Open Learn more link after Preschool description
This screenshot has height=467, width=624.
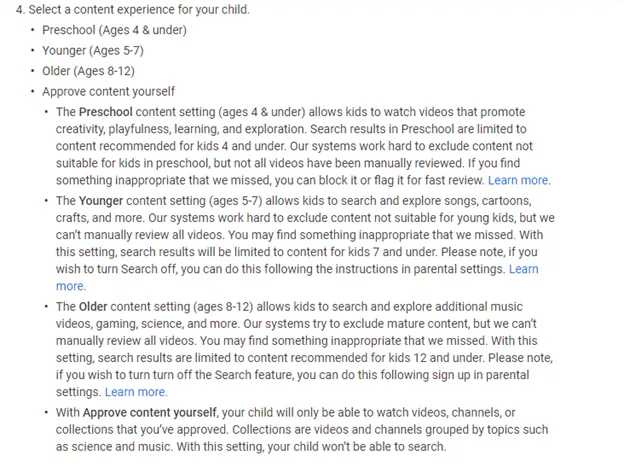[519, 180]
